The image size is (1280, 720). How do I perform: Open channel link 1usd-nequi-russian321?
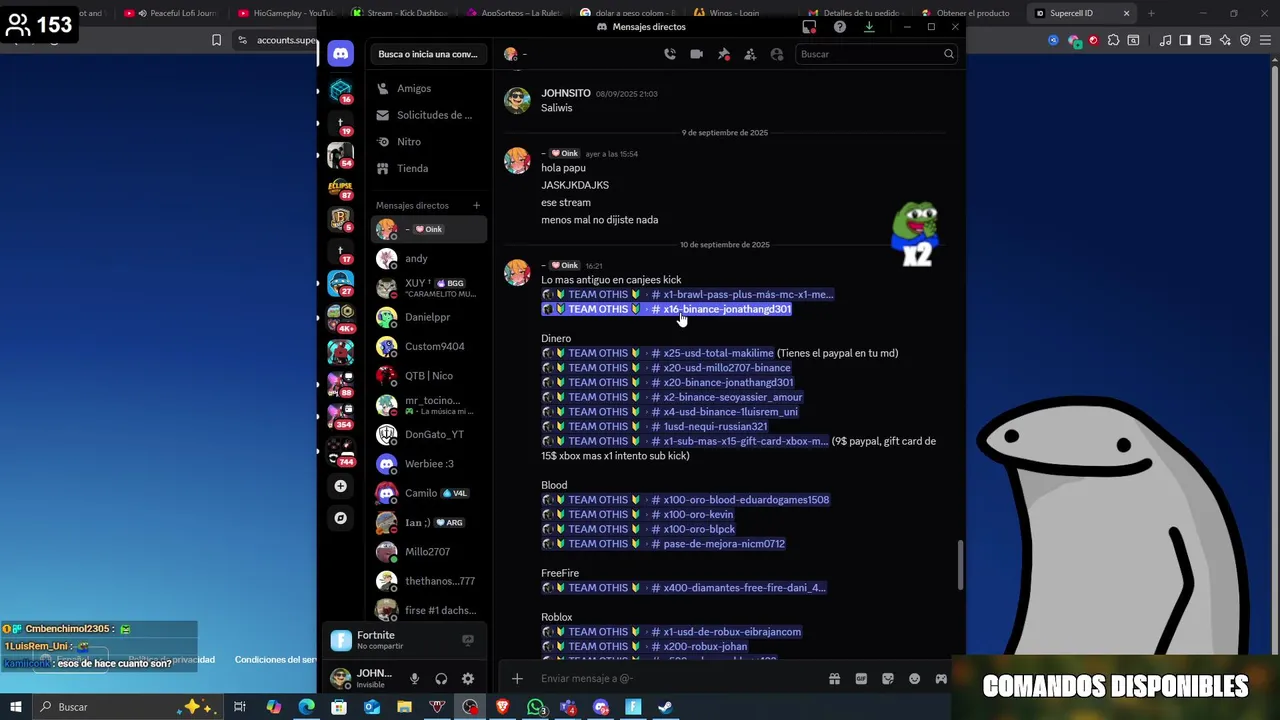[x=655, y=426]
